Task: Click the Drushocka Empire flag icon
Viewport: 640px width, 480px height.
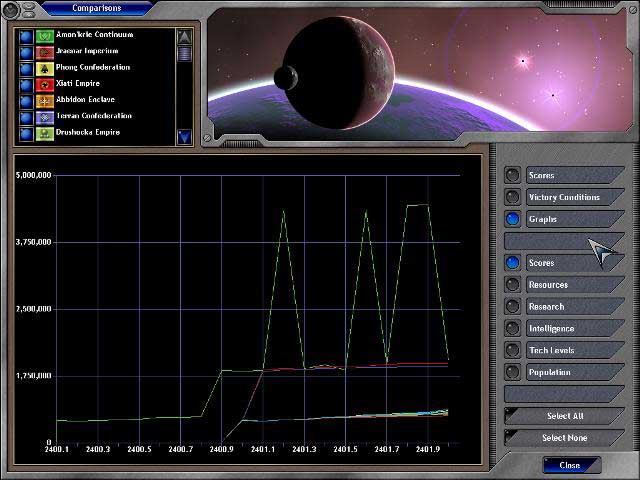Action: [x=45, y=132]
